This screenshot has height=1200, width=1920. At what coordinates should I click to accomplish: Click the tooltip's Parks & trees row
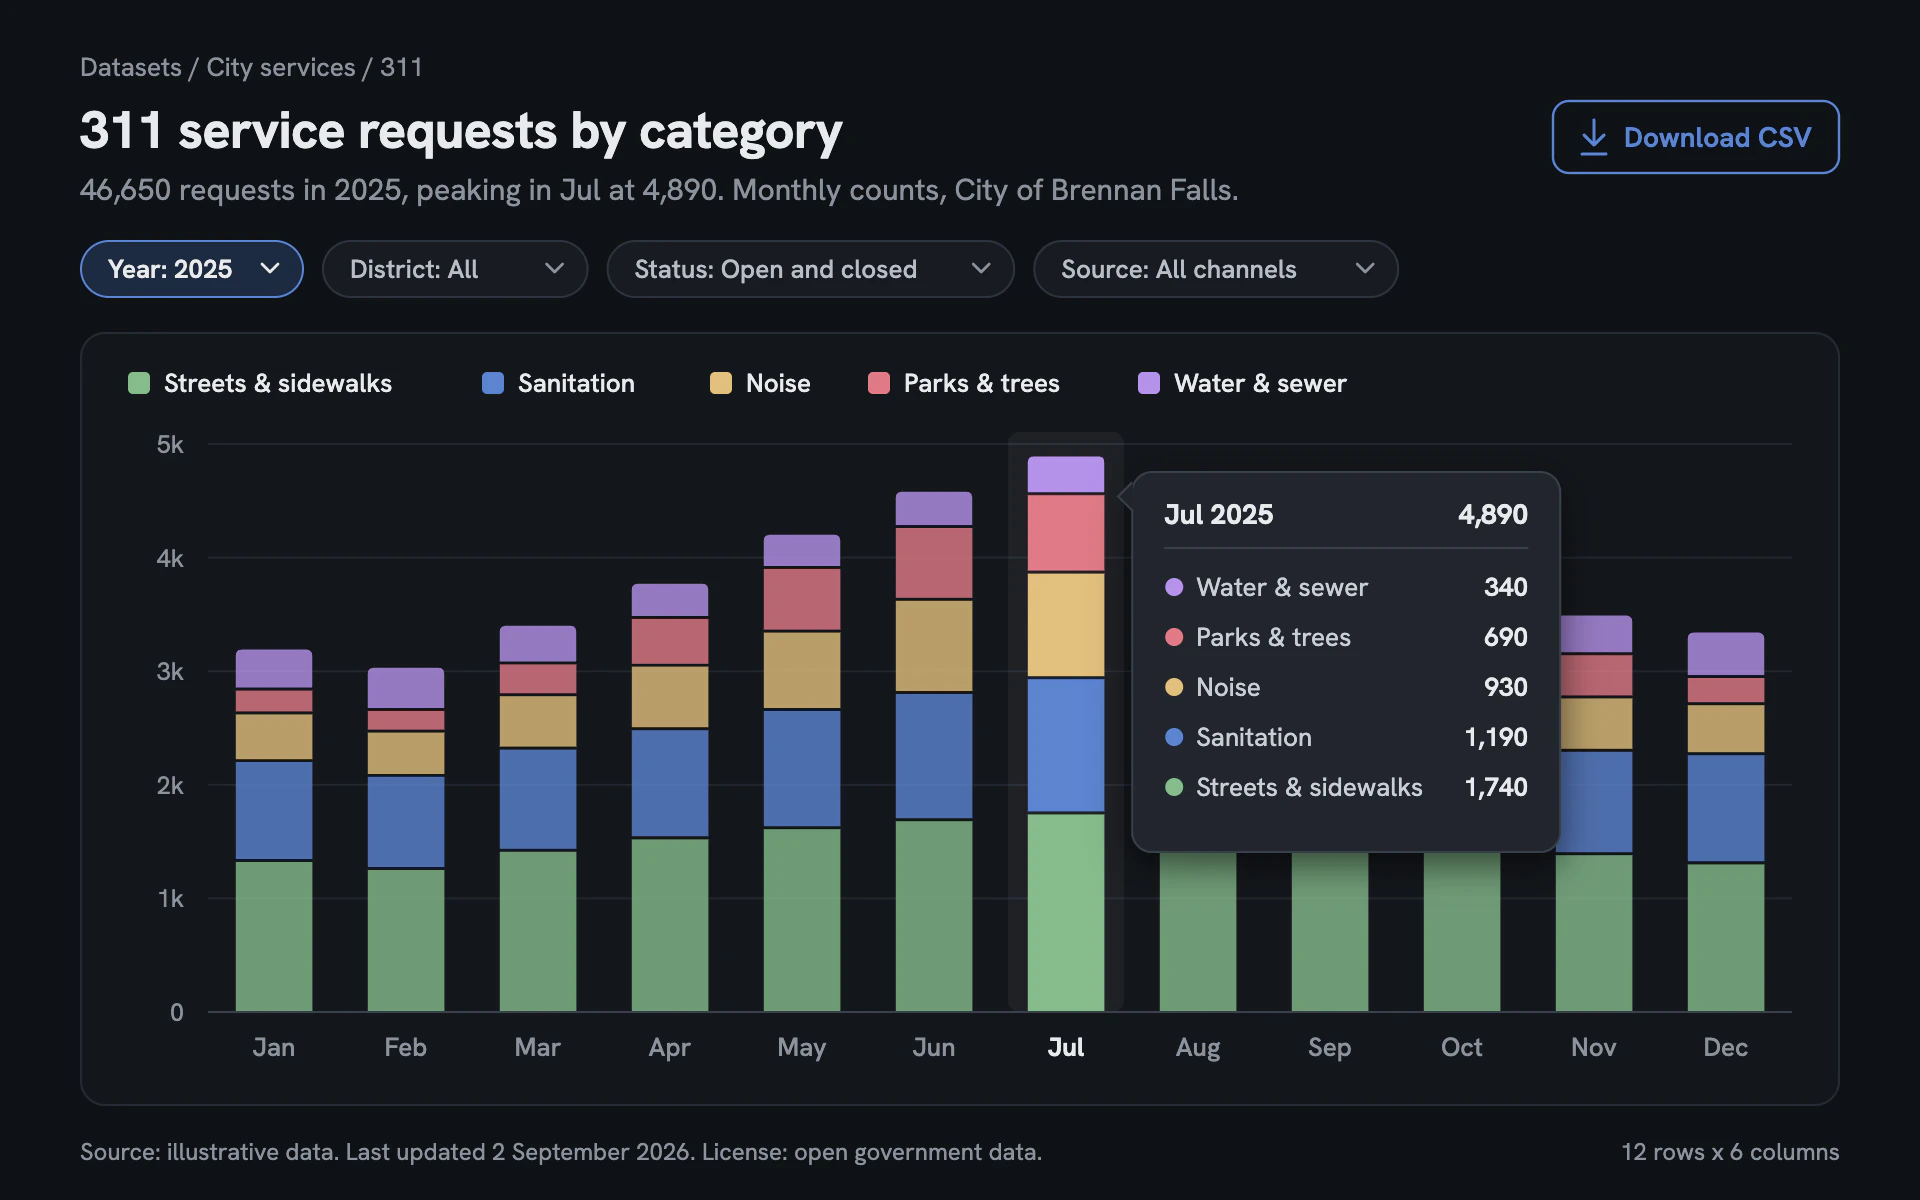tap(1346, 637)
